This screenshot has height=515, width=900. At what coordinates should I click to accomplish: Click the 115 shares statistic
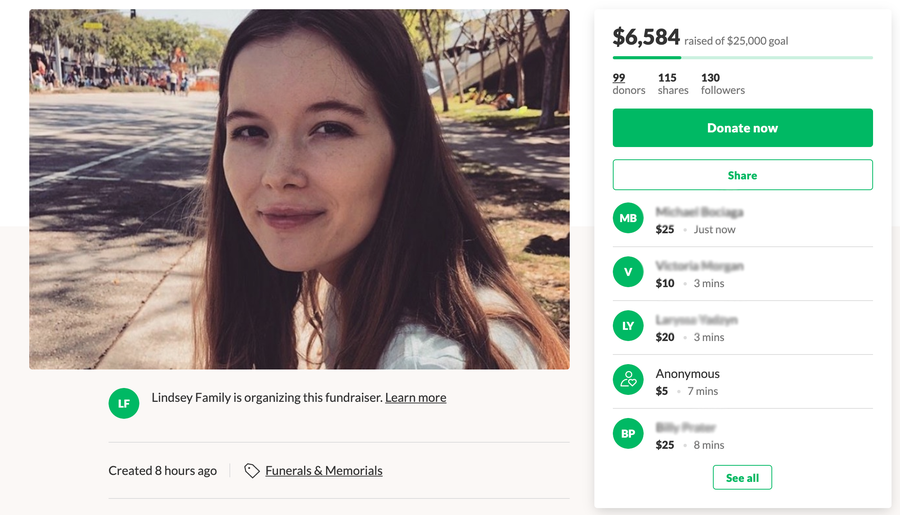672,84
